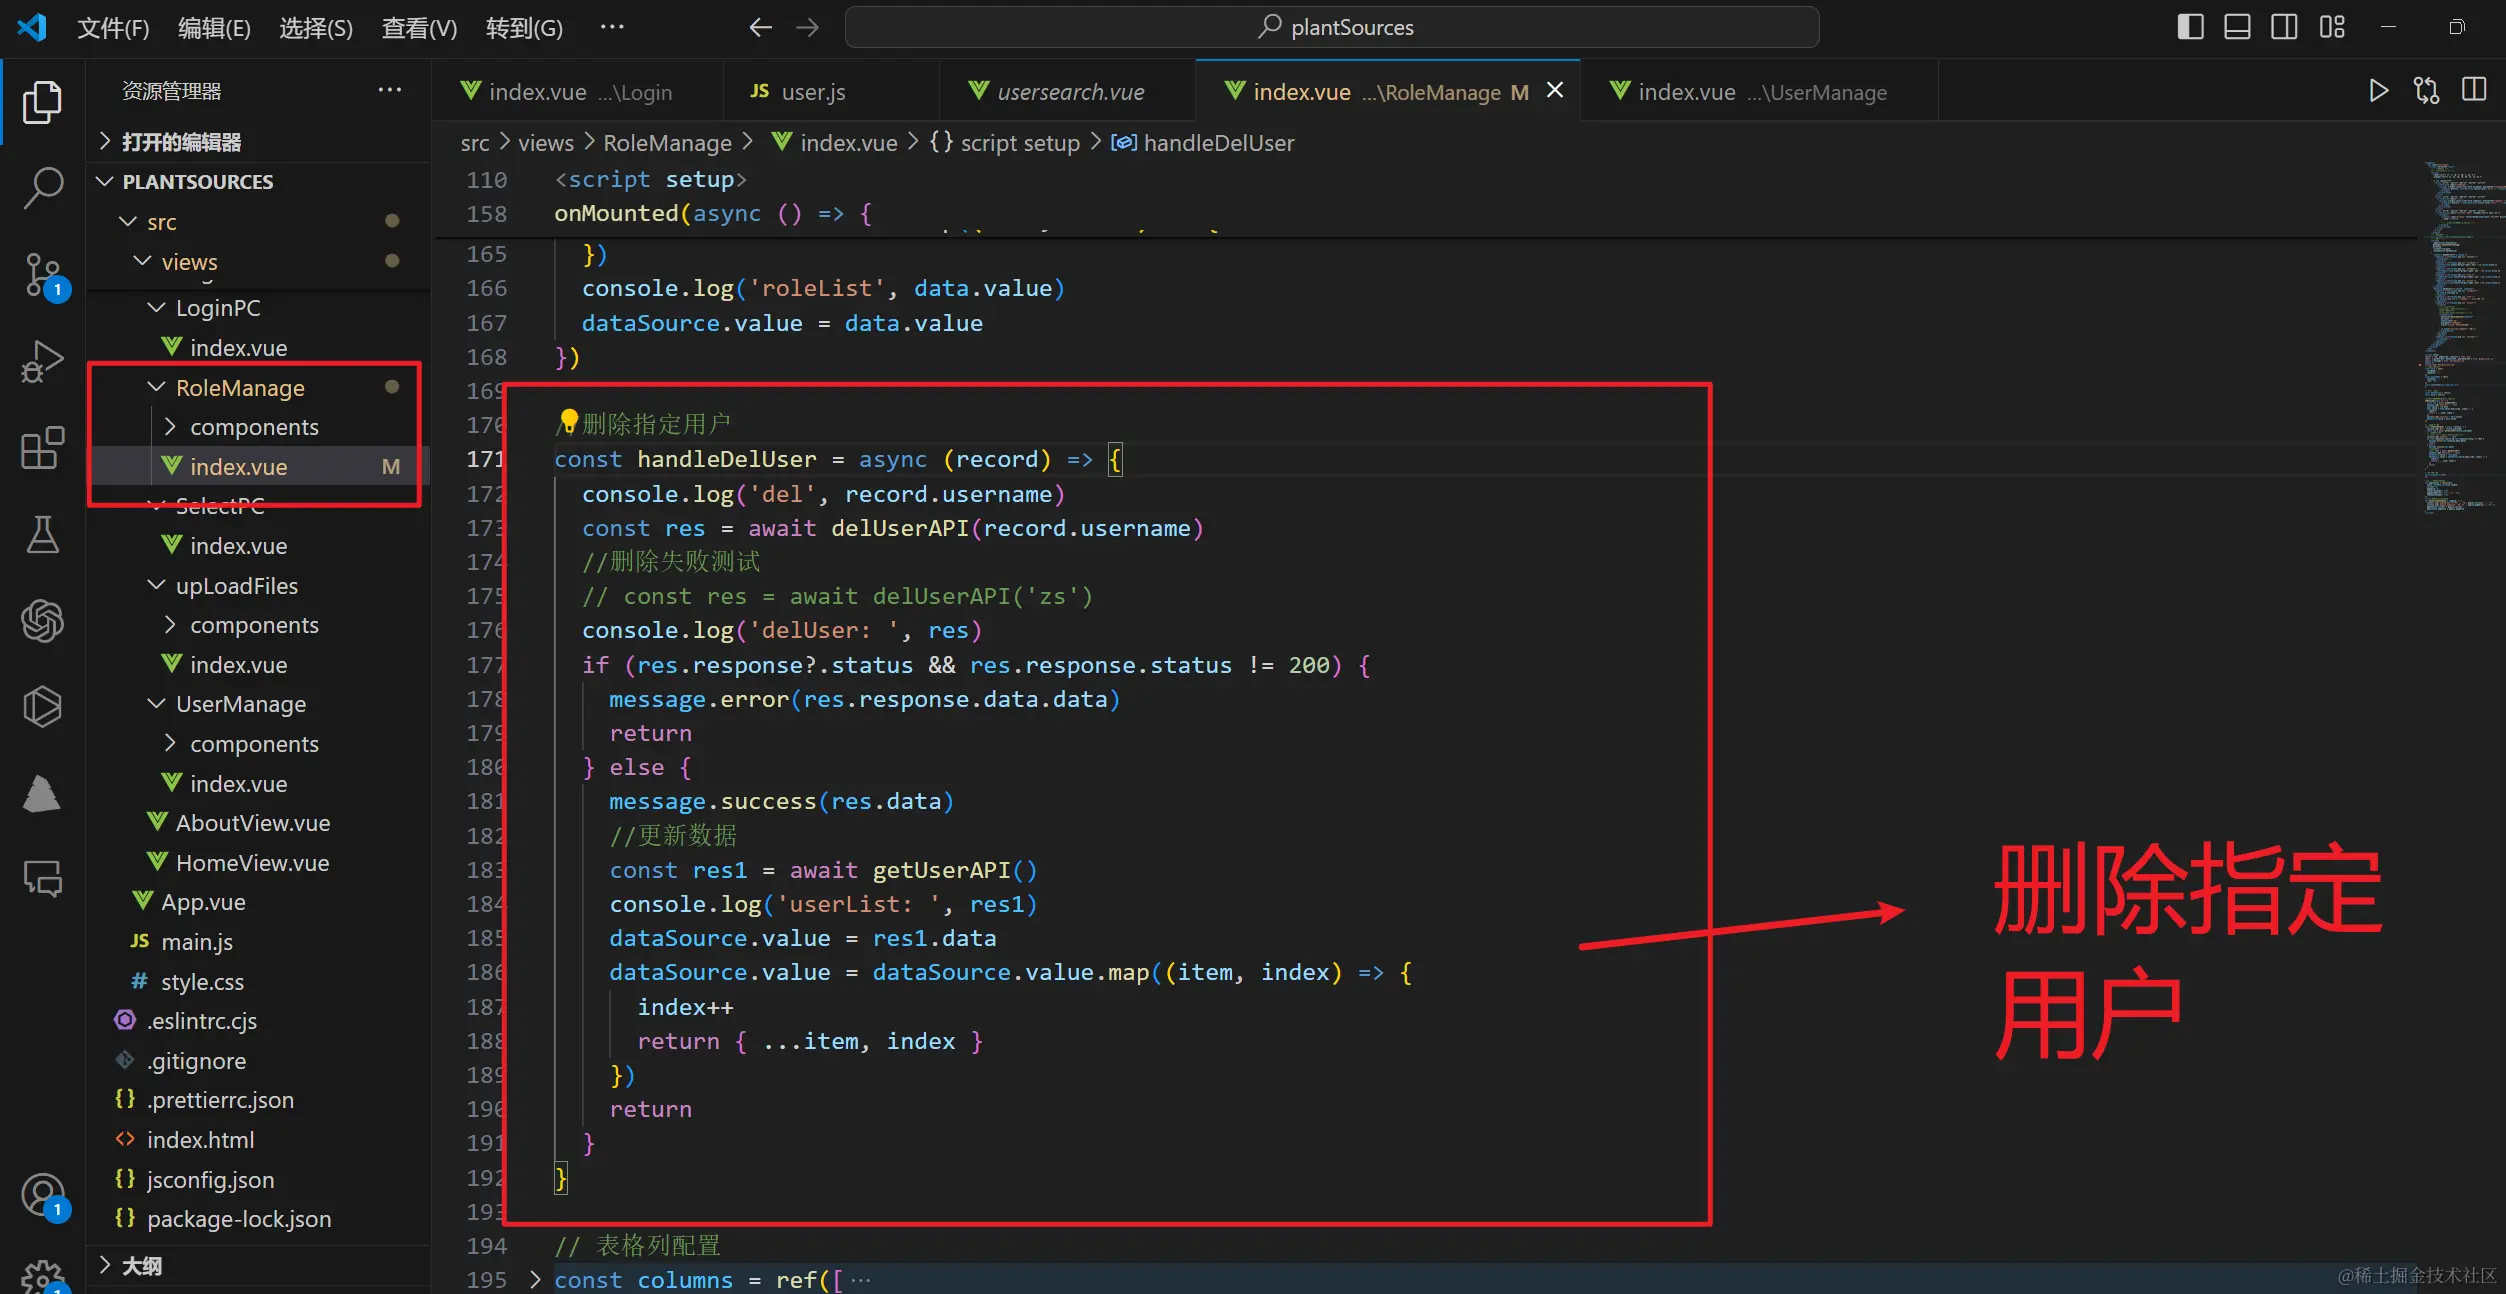Image resolution: width=2506 pixels, height=1294 pixels.
Task: Switch to the user.js tab
Action: 831,92
